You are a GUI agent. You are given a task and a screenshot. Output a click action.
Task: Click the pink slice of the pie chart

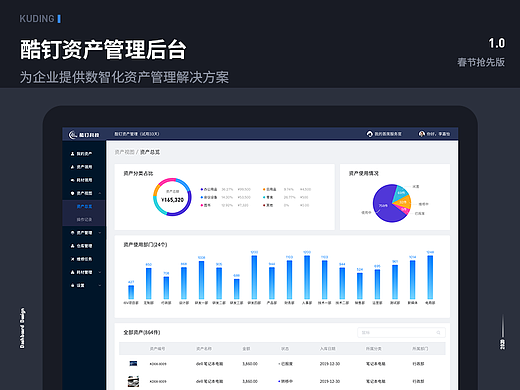(x=403, y=210)
